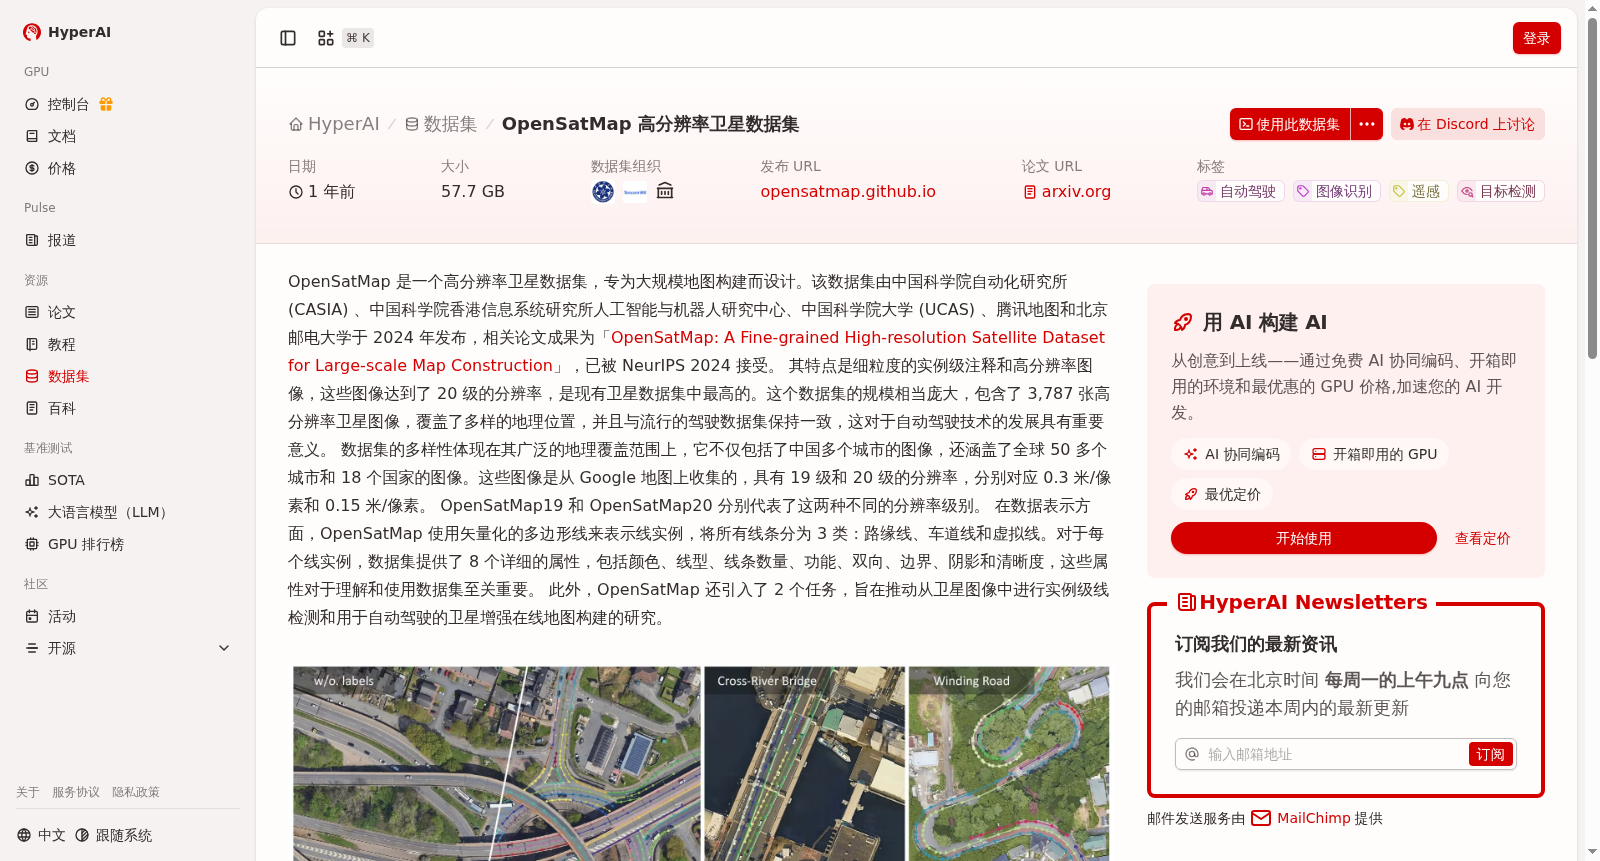Click the 开箱即用的 GPU chip
1600x861 pixels.
coord(1374,454)
